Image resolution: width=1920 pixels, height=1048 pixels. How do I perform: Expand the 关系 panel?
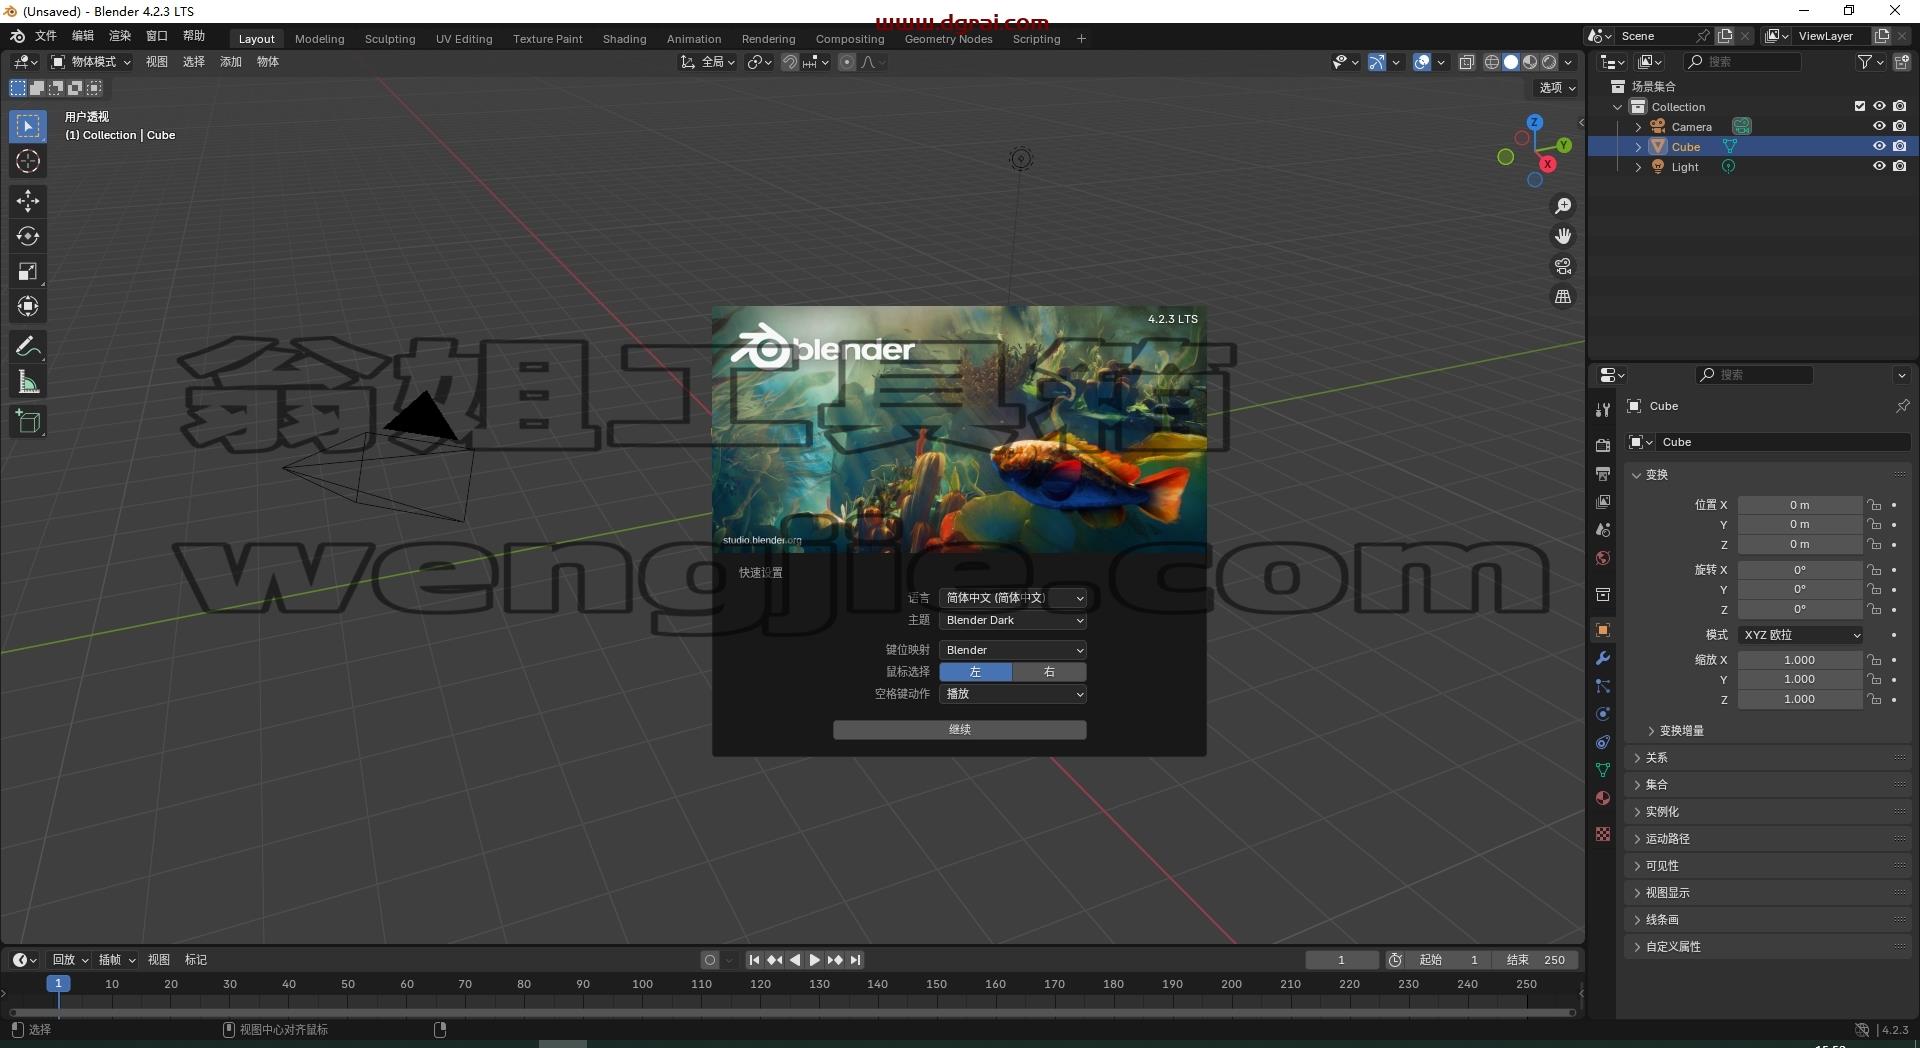pyautogui.click(x=1767, y=758)
